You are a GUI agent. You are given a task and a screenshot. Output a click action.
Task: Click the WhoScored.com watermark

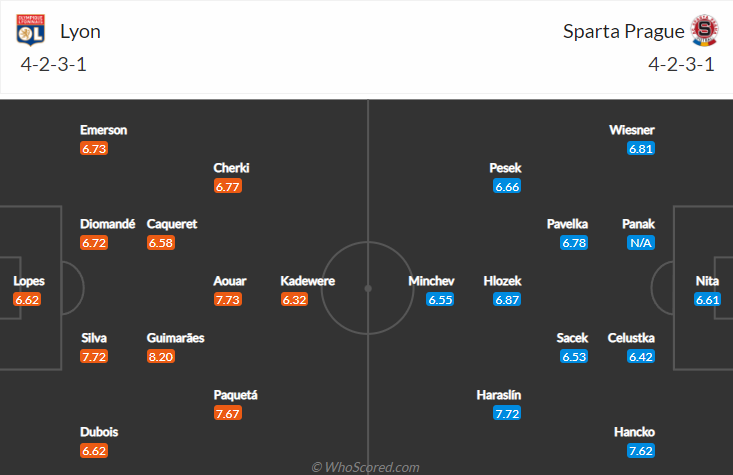[366, 467]
